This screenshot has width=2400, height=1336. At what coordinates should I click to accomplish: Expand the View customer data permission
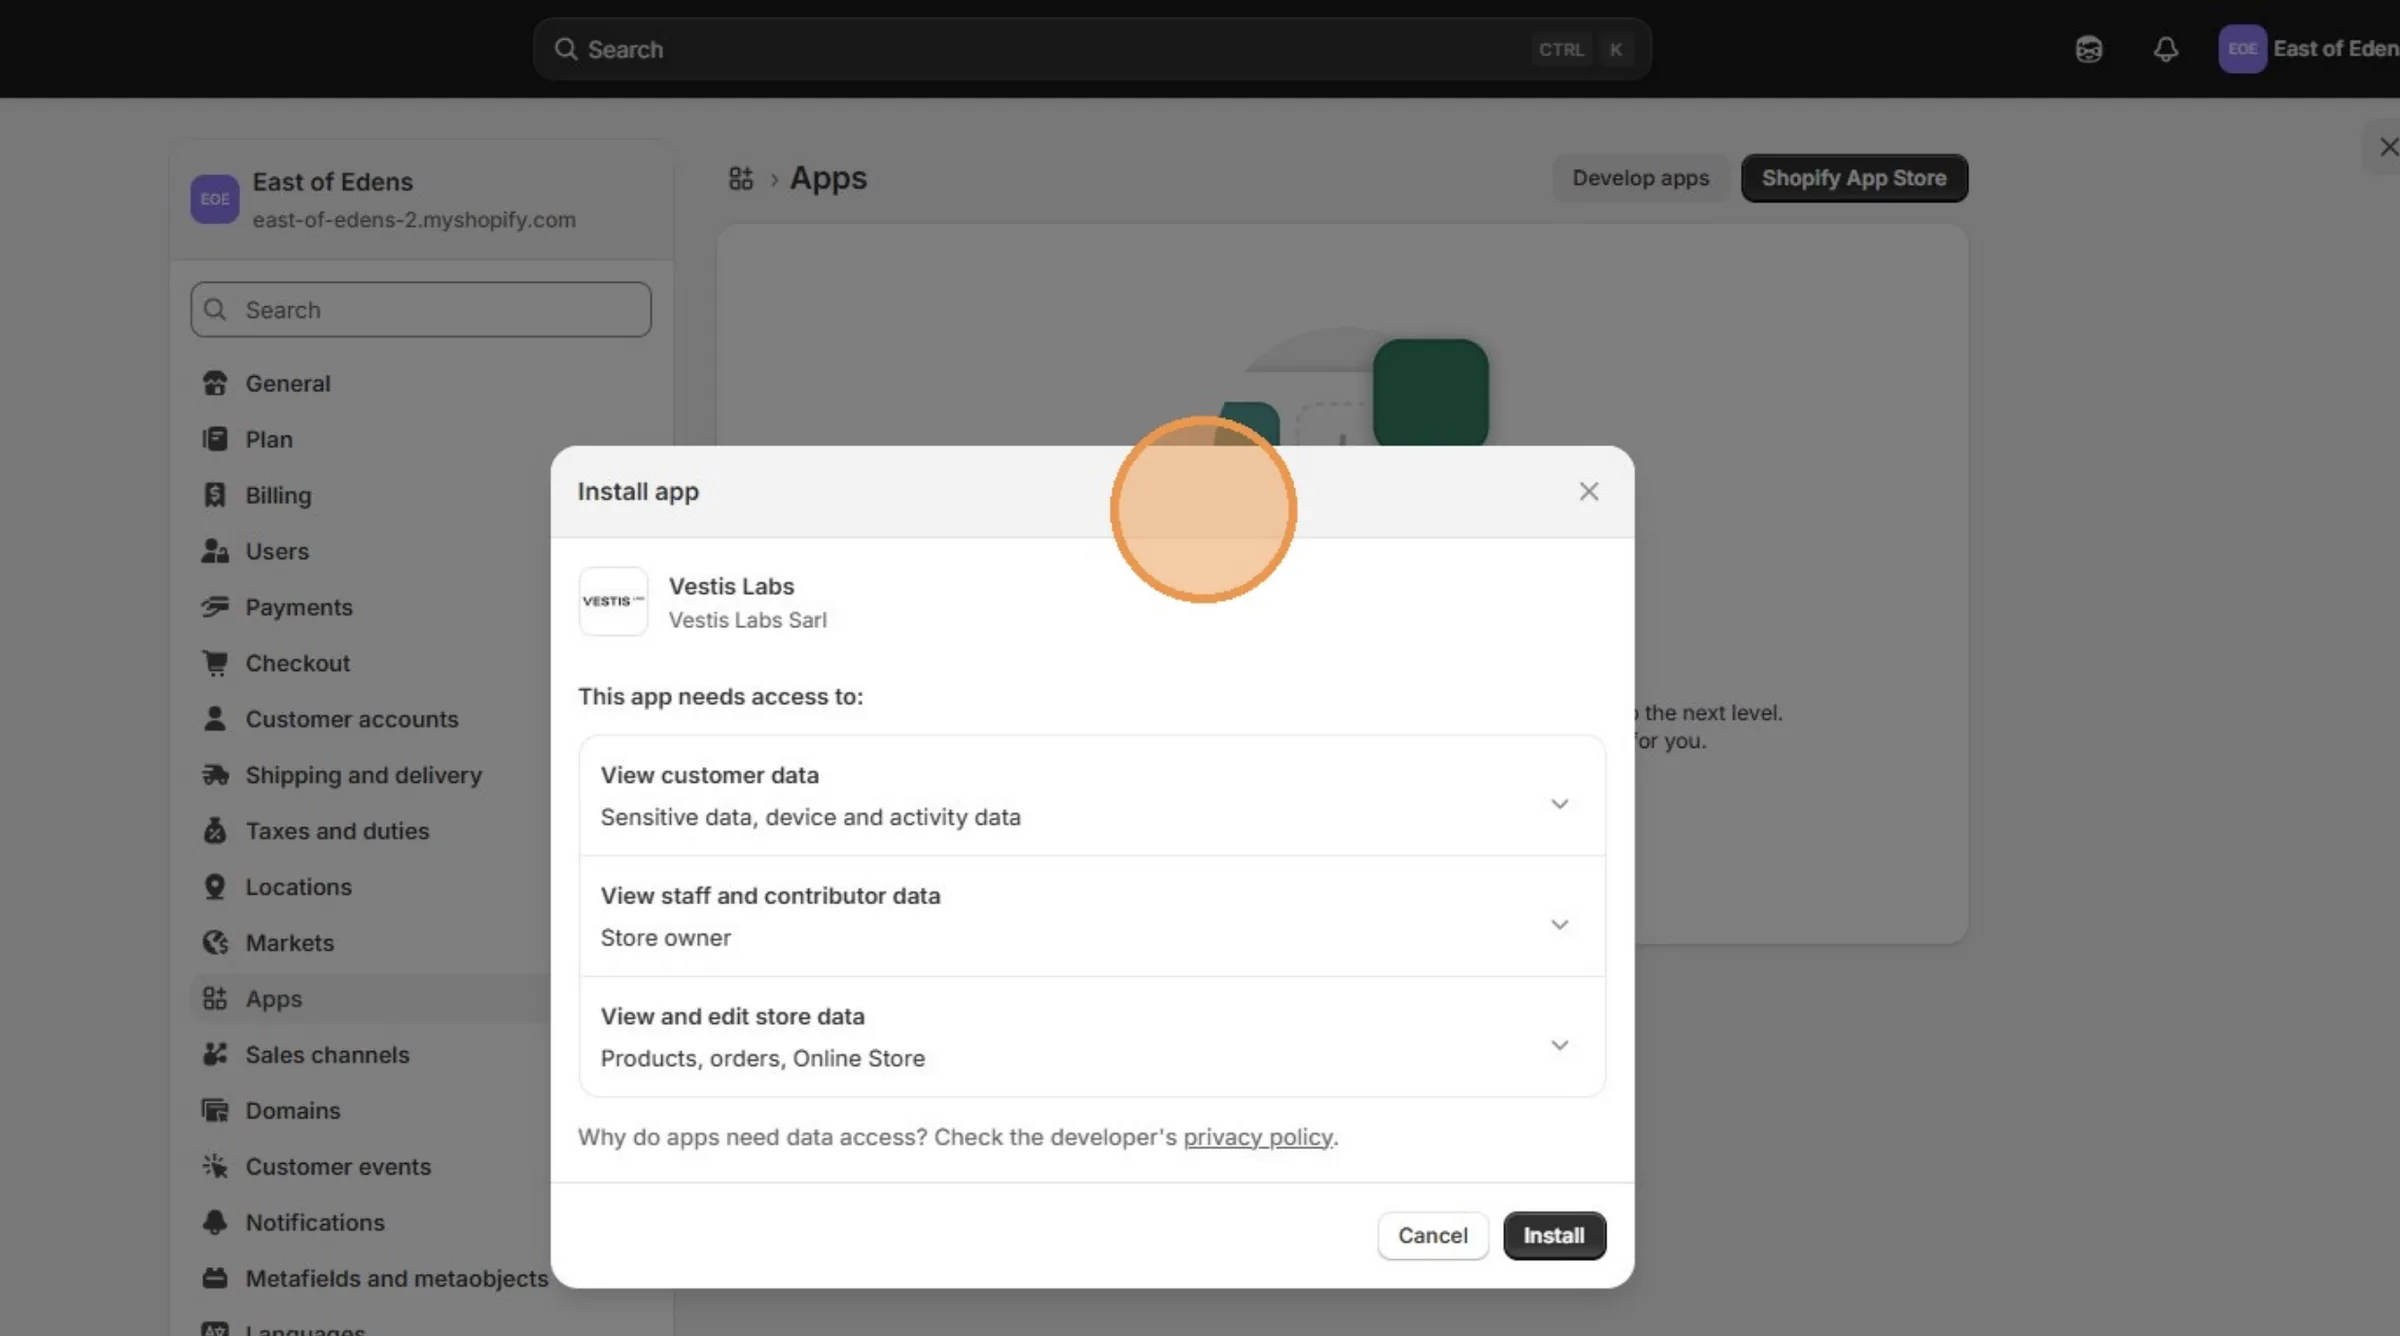(1092, 796)
